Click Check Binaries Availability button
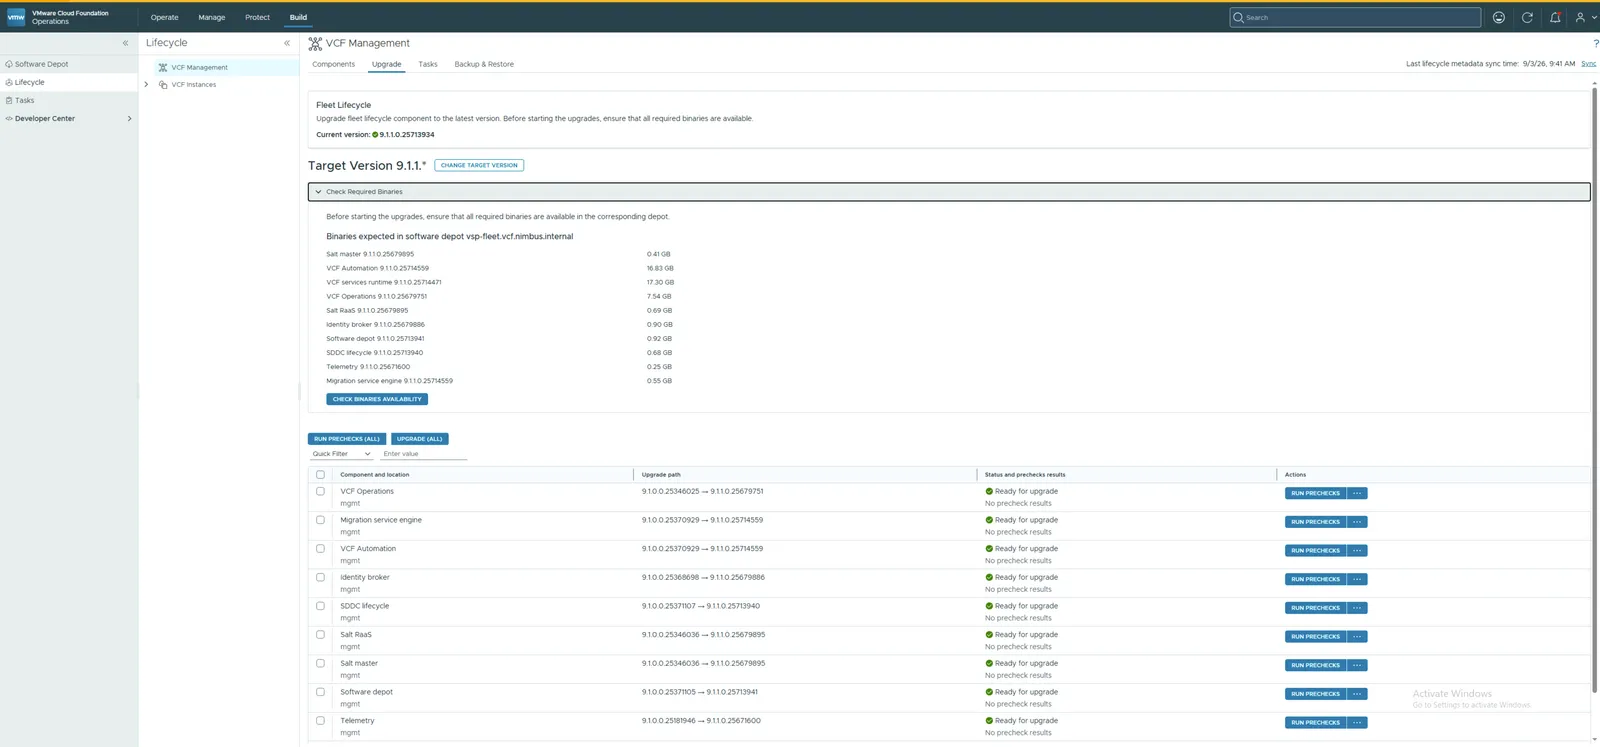The height and width of the screenshot is (747, 1600). coord(377,399)
